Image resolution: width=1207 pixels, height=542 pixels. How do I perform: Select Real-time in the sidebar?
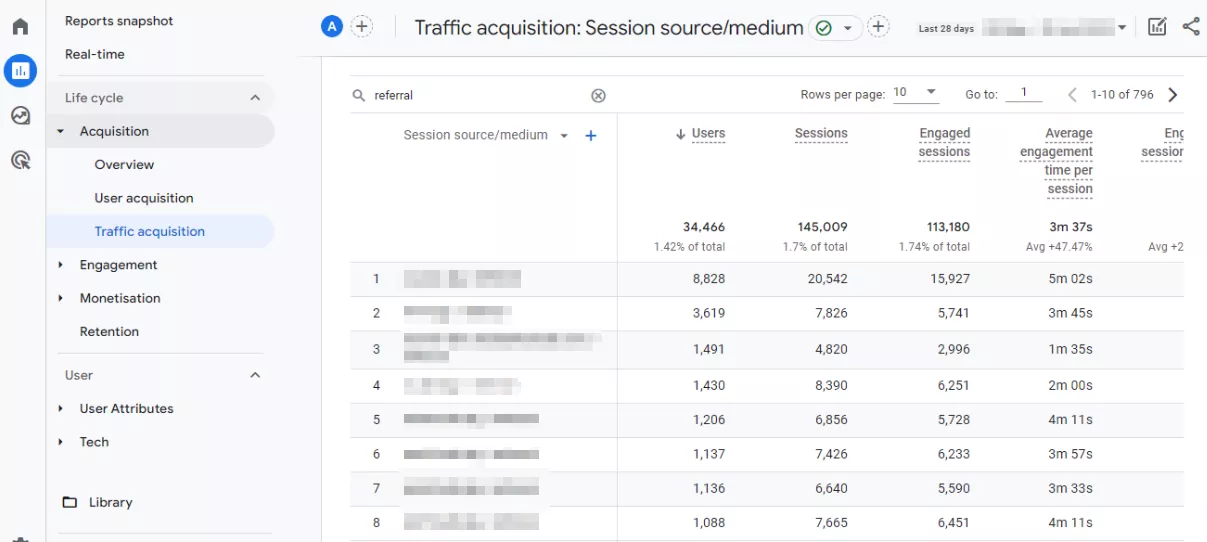(95, 54)
